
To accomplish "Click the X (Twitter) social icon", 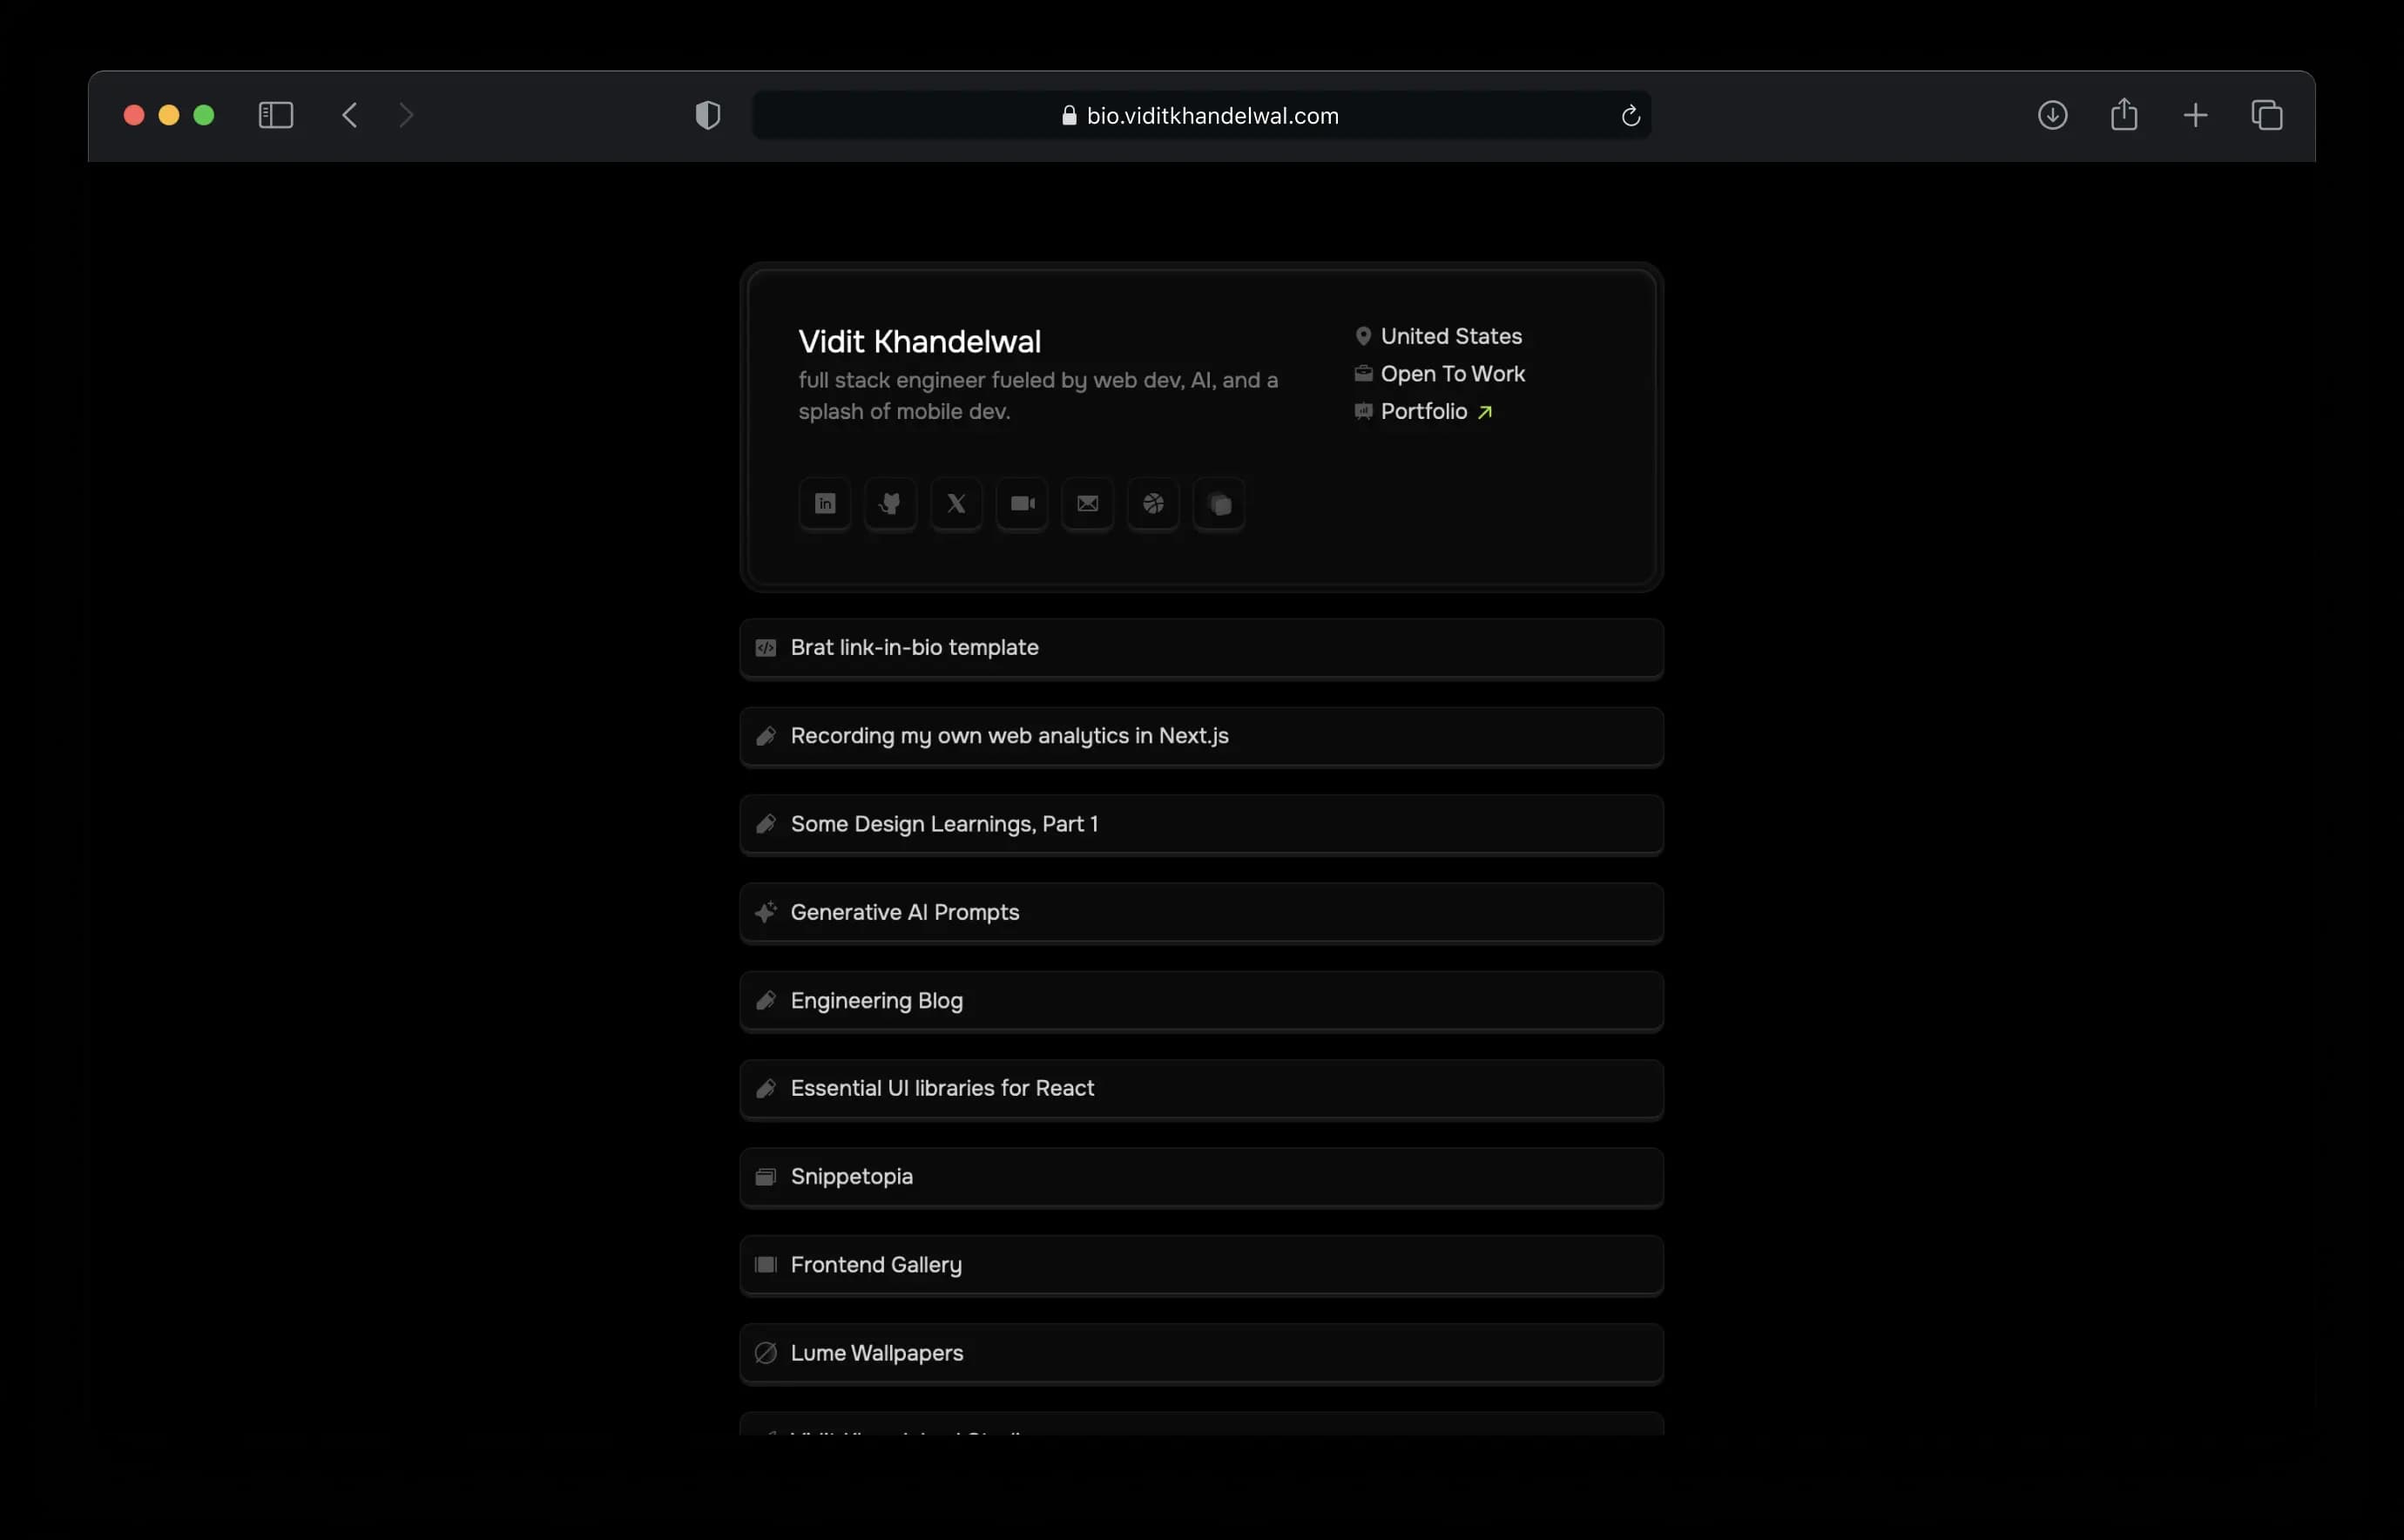I will 956,504.
